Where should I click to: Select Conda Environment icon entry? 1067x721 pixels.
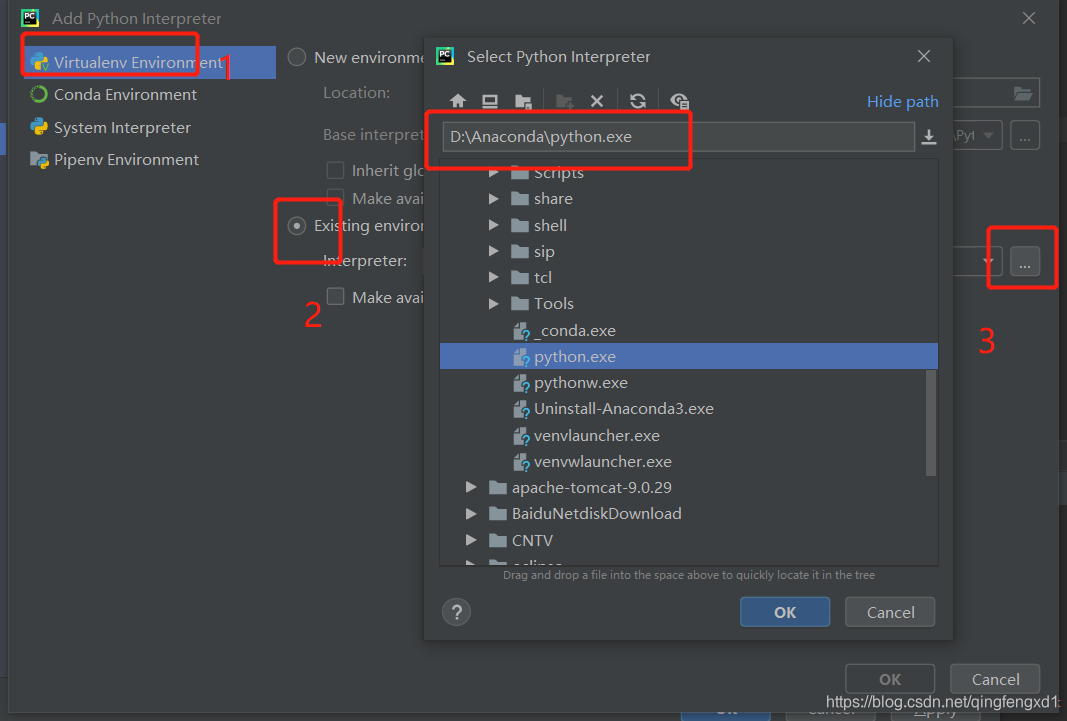[x=39, y=95]
